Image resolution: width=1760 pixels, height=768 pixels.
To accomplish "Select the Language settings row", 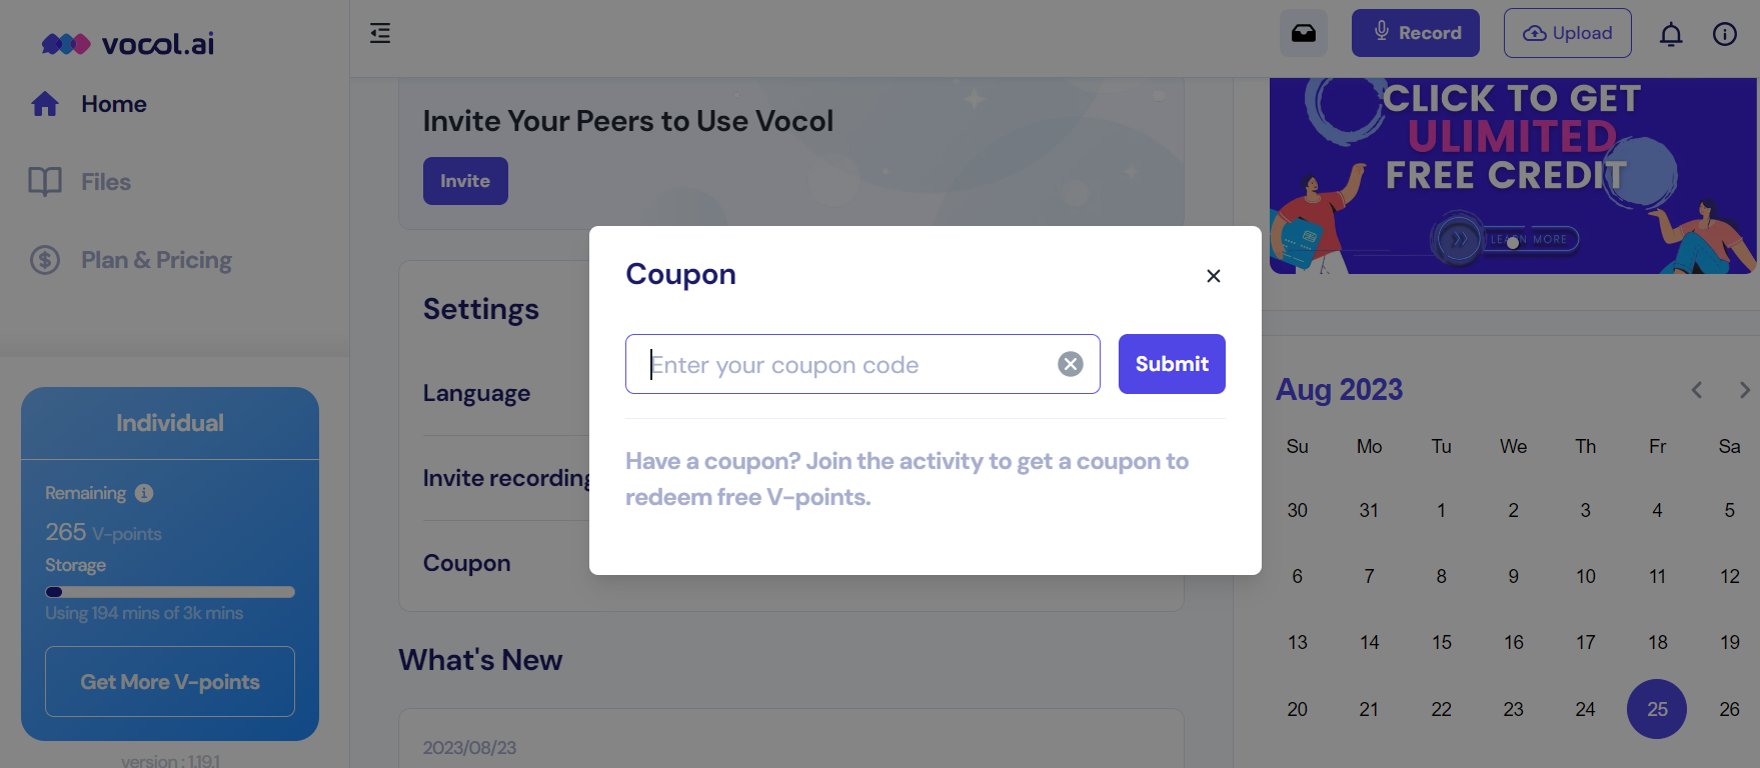I will point(477,392).
